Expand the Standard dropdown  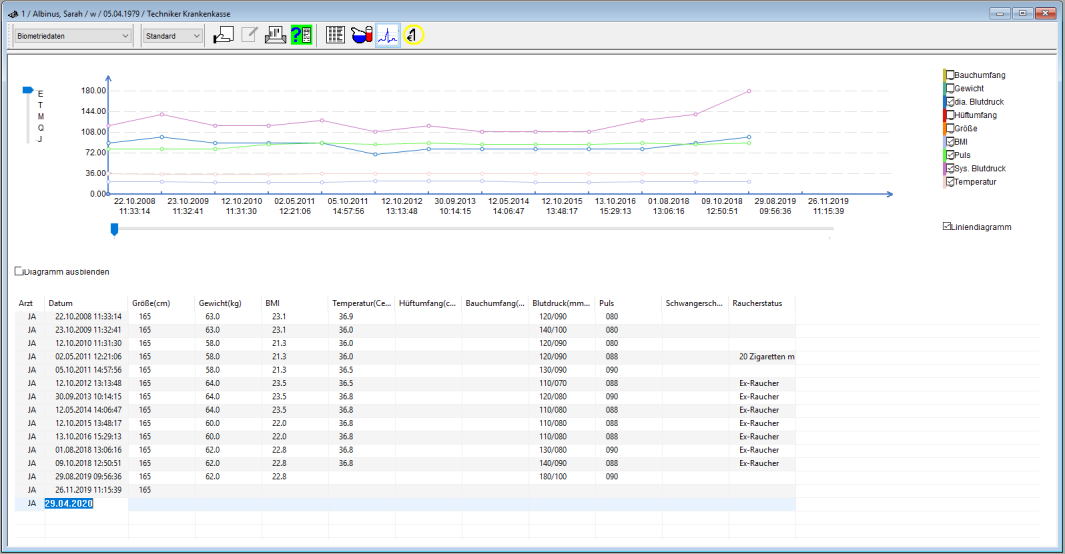click(173, 36)
